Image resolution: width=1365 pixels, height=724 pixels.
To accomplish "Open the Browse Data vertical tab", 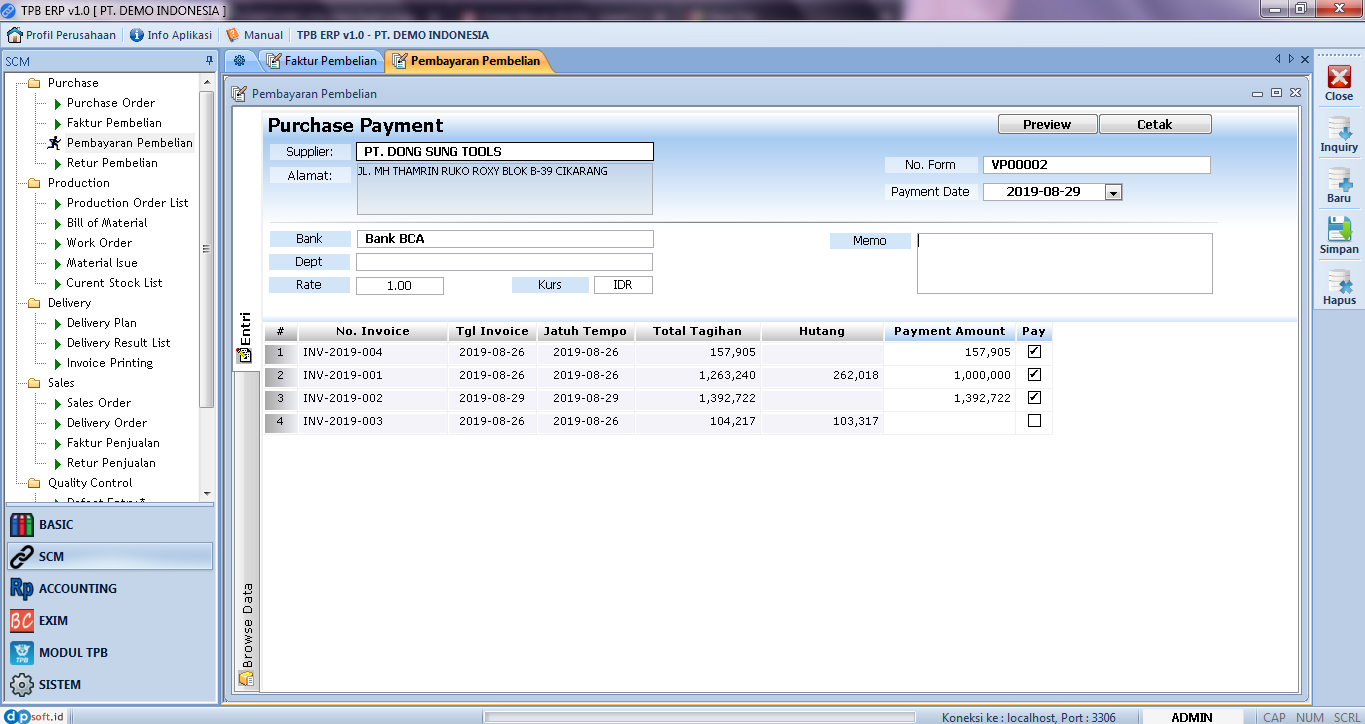I will [246, 625].
